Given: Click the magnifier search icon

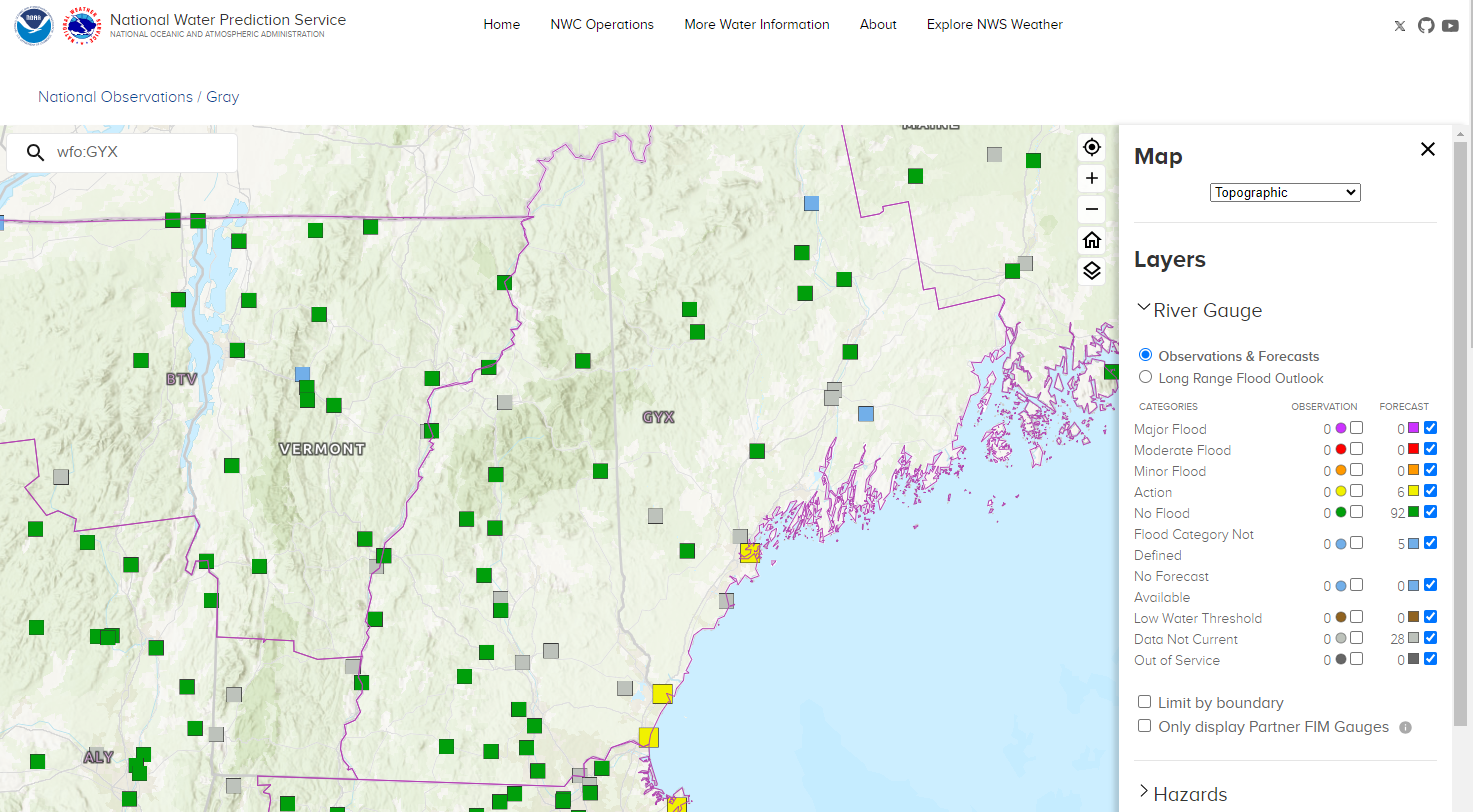Looking at the screenshot, I should [x=35, y=153].
